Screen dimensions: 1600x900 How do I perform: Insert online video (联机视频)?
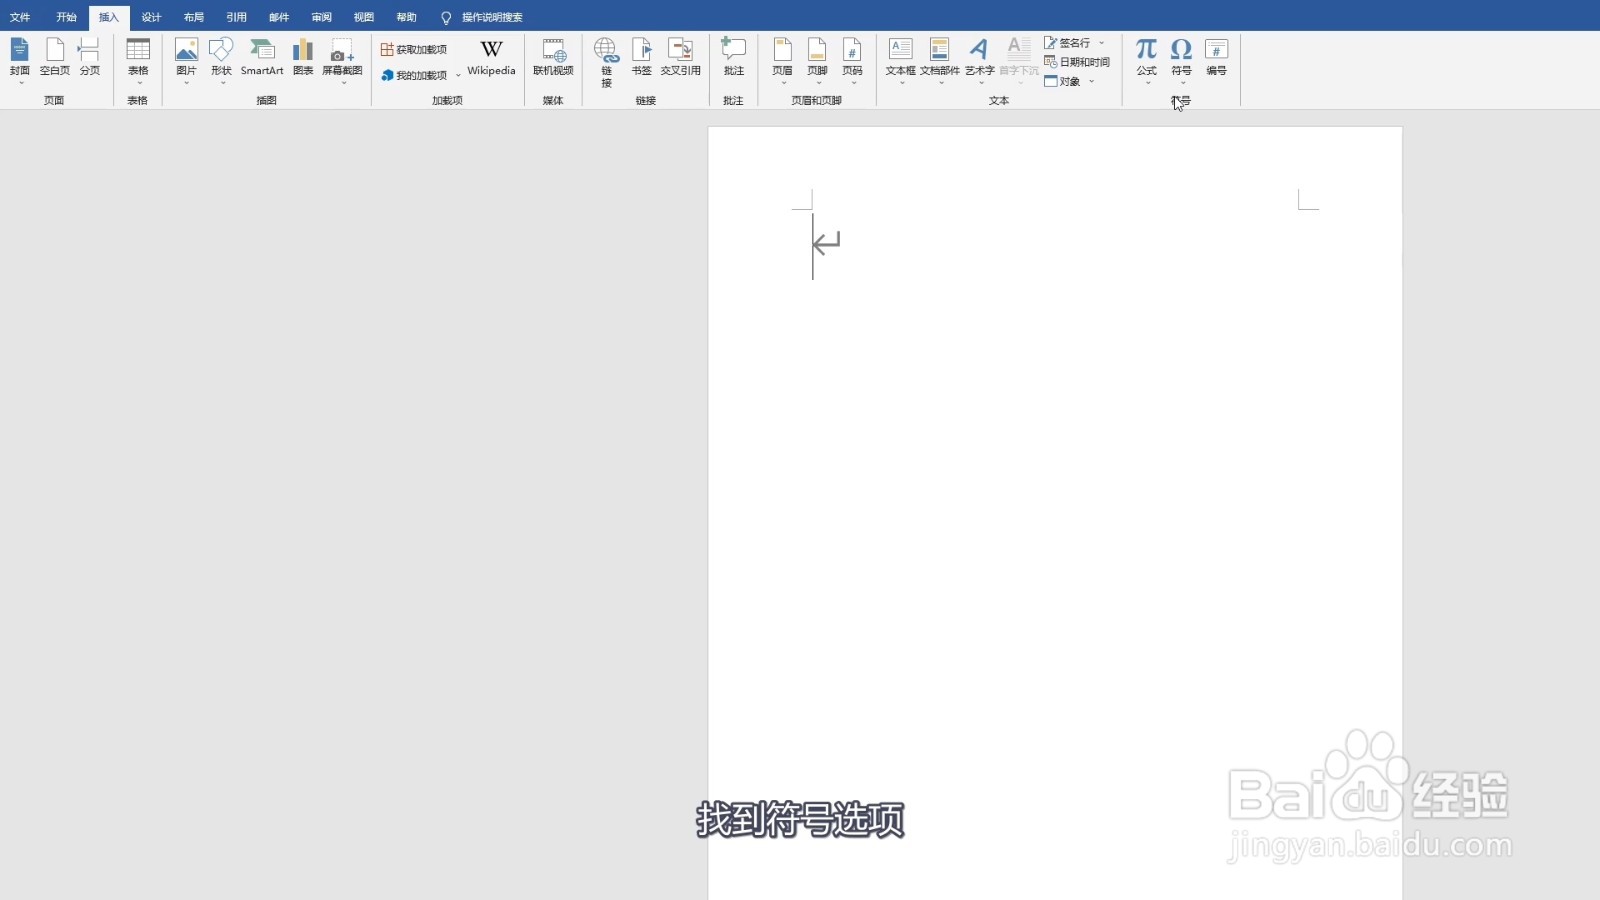553,58
